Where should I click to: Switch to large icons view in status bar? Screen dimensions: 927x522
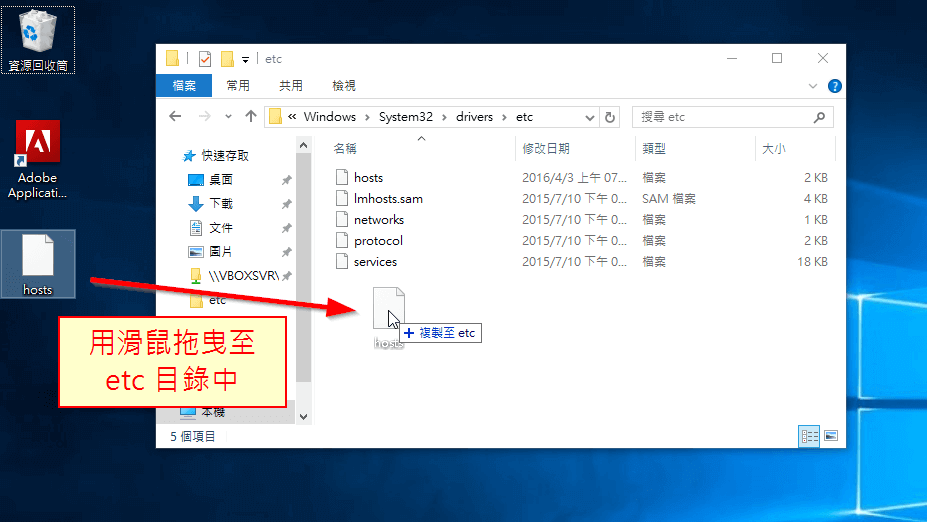831,436
